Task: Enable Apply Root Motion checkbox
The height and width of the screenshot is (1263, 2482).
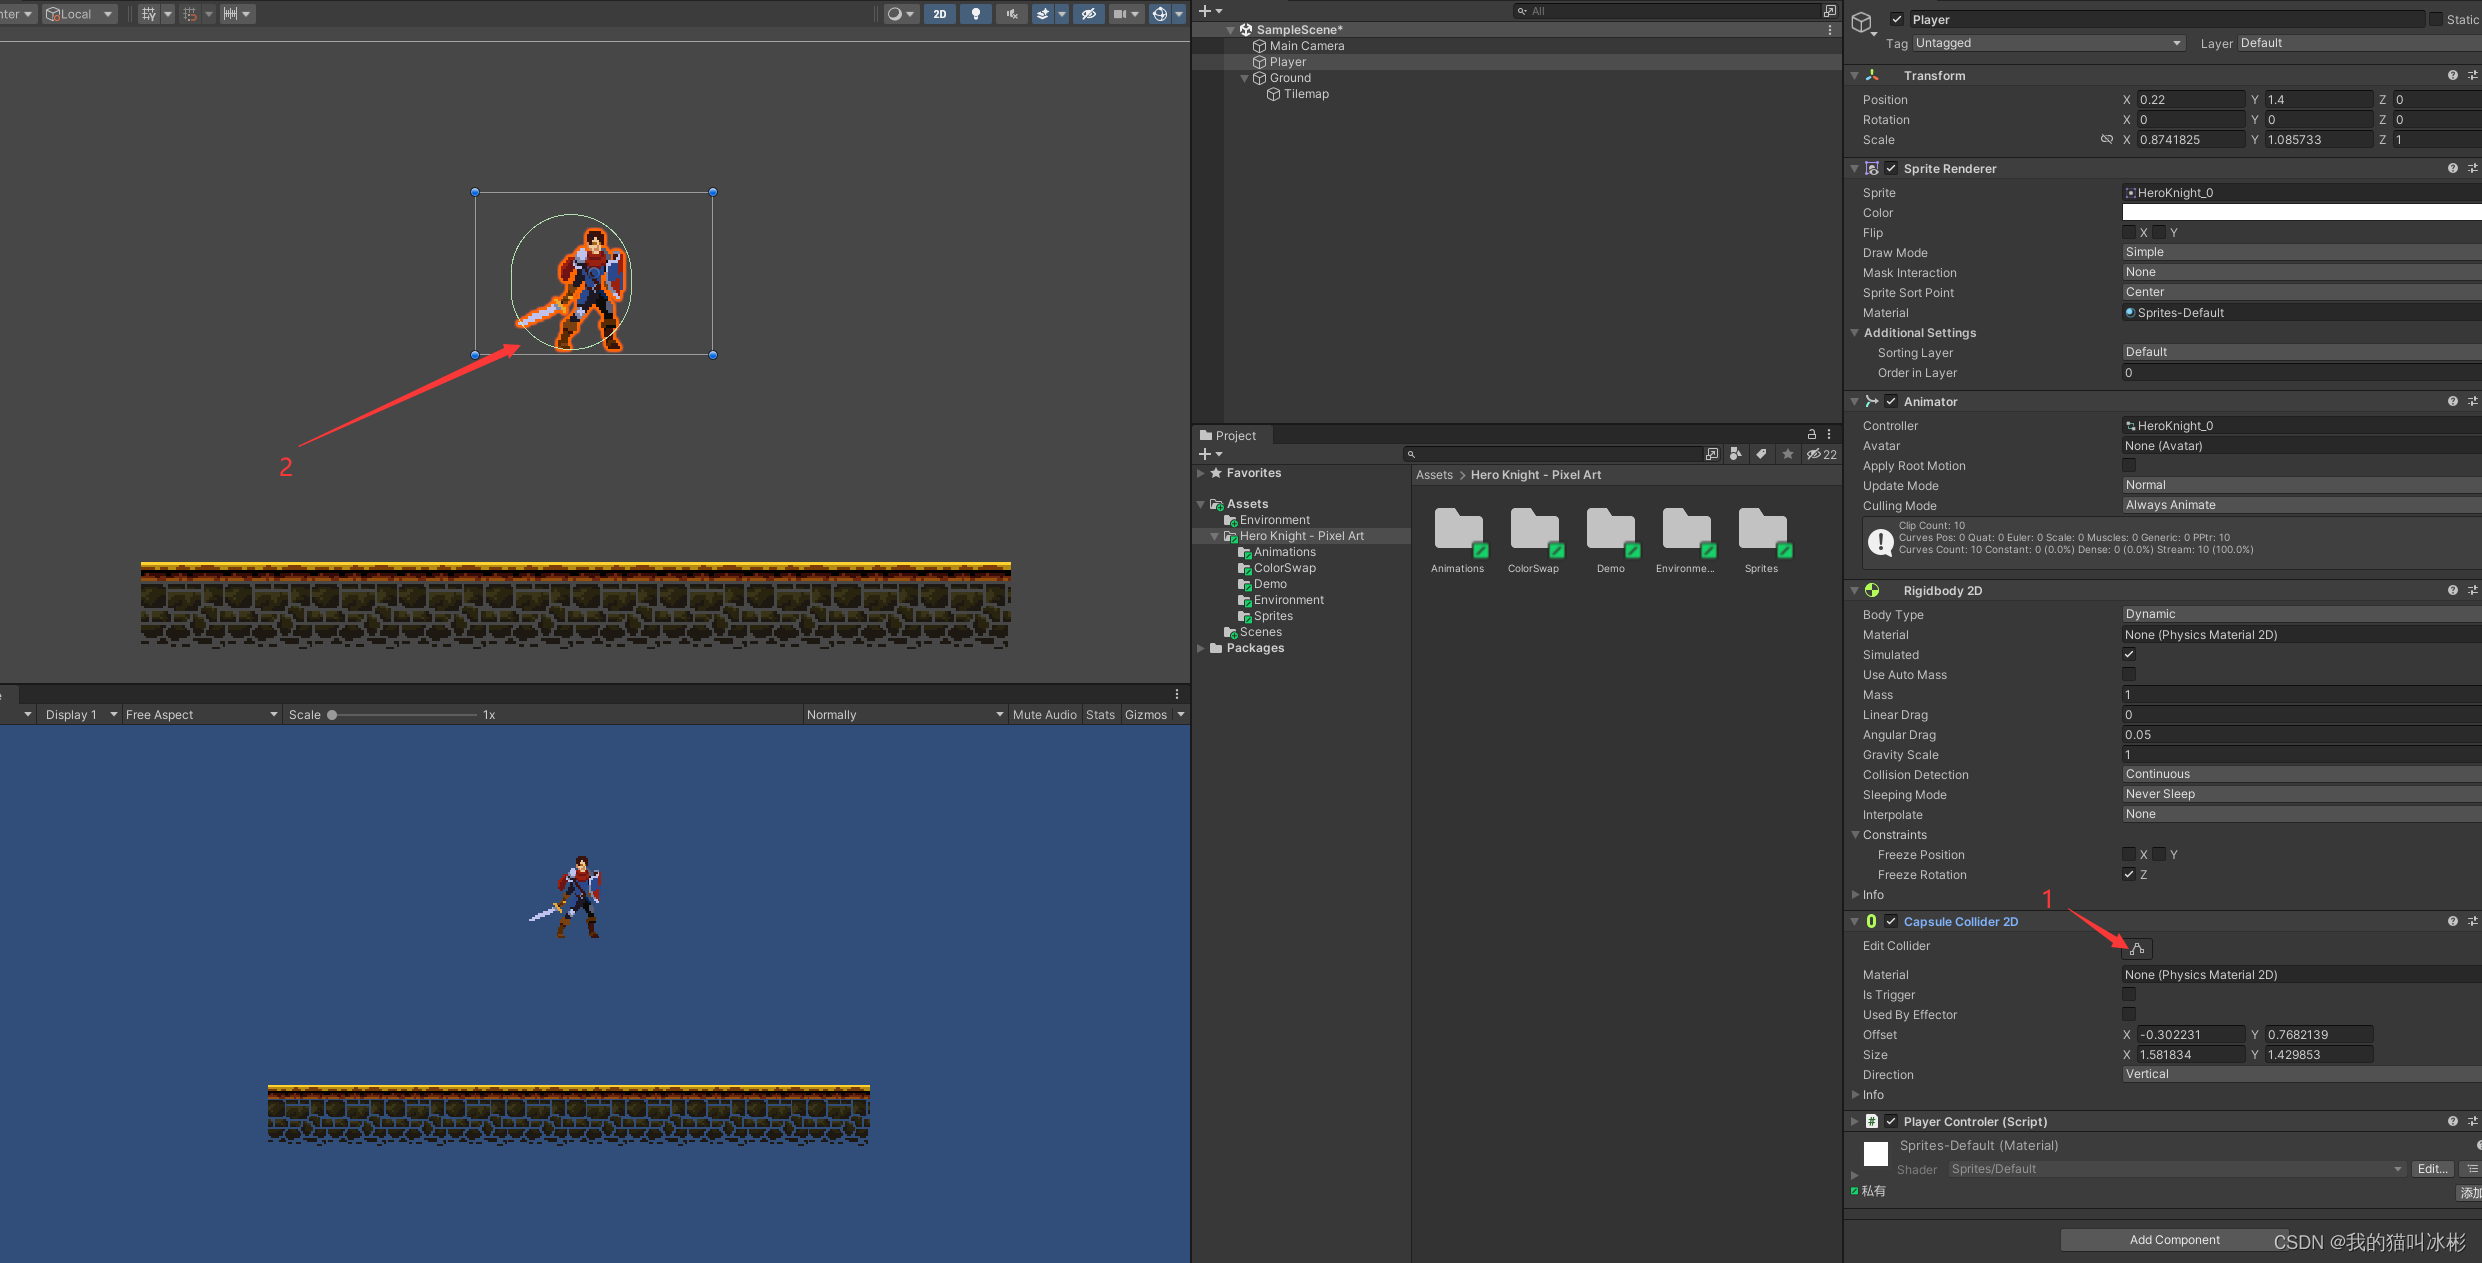Action: (x=2129, y=465)
